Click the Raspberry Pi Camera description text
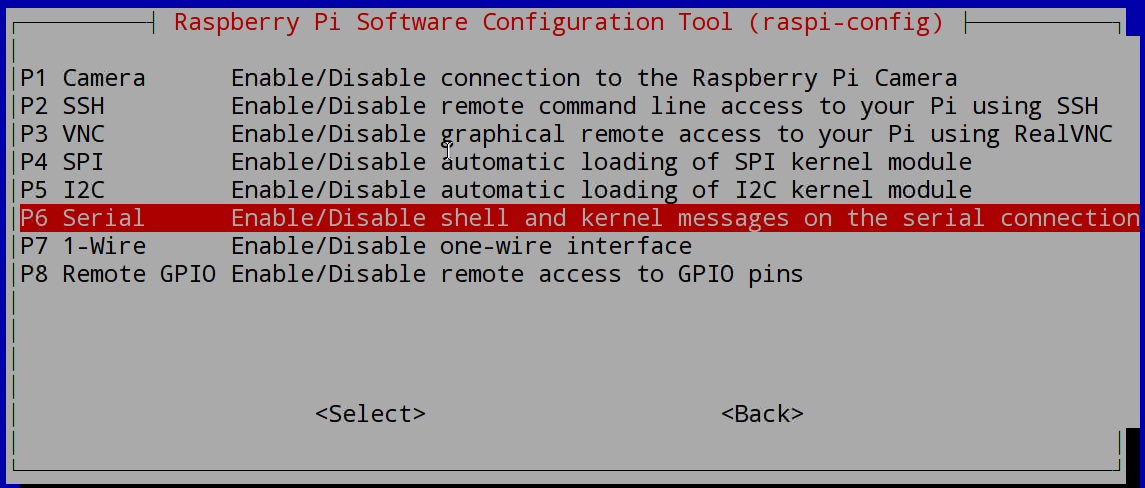 click(594, 77)
